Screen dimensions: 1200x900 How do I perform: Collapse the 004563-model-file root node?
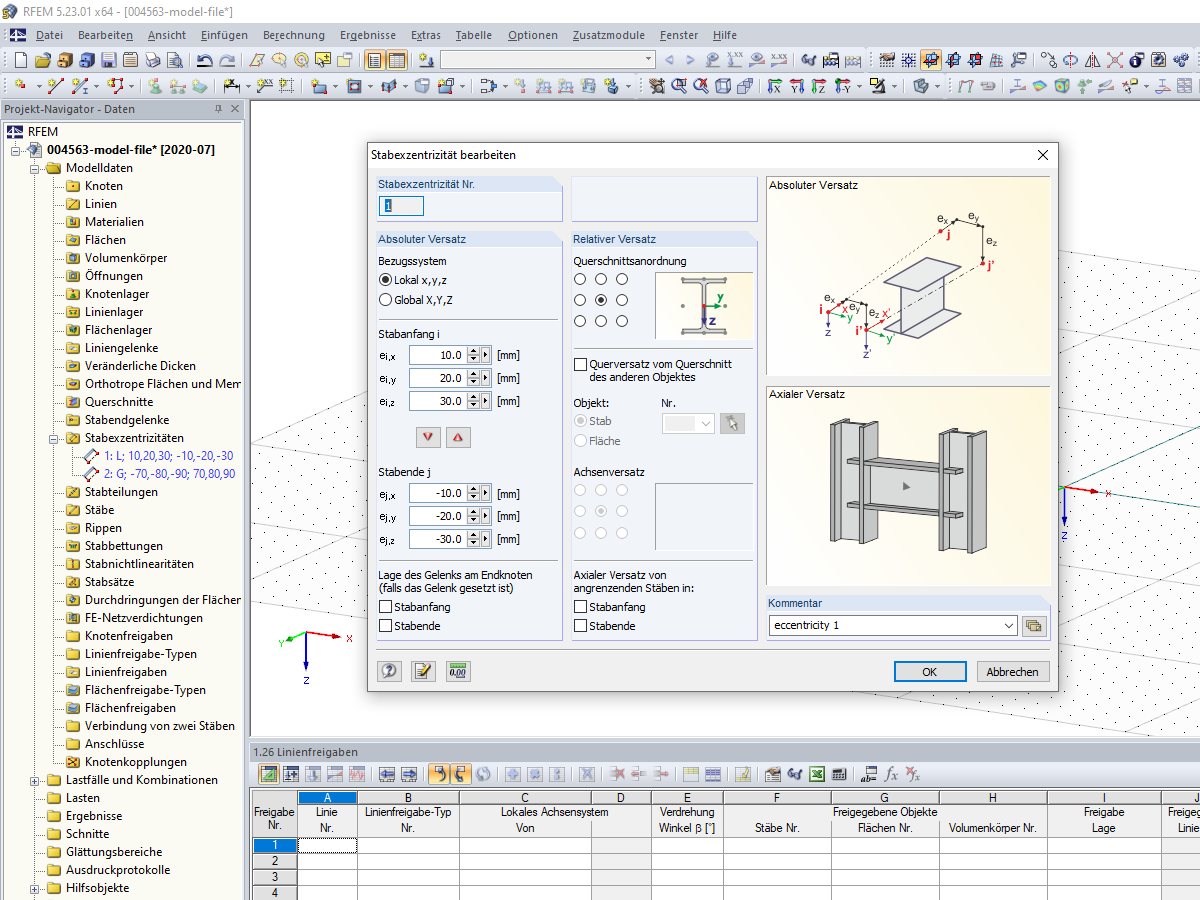coord(17,150)
